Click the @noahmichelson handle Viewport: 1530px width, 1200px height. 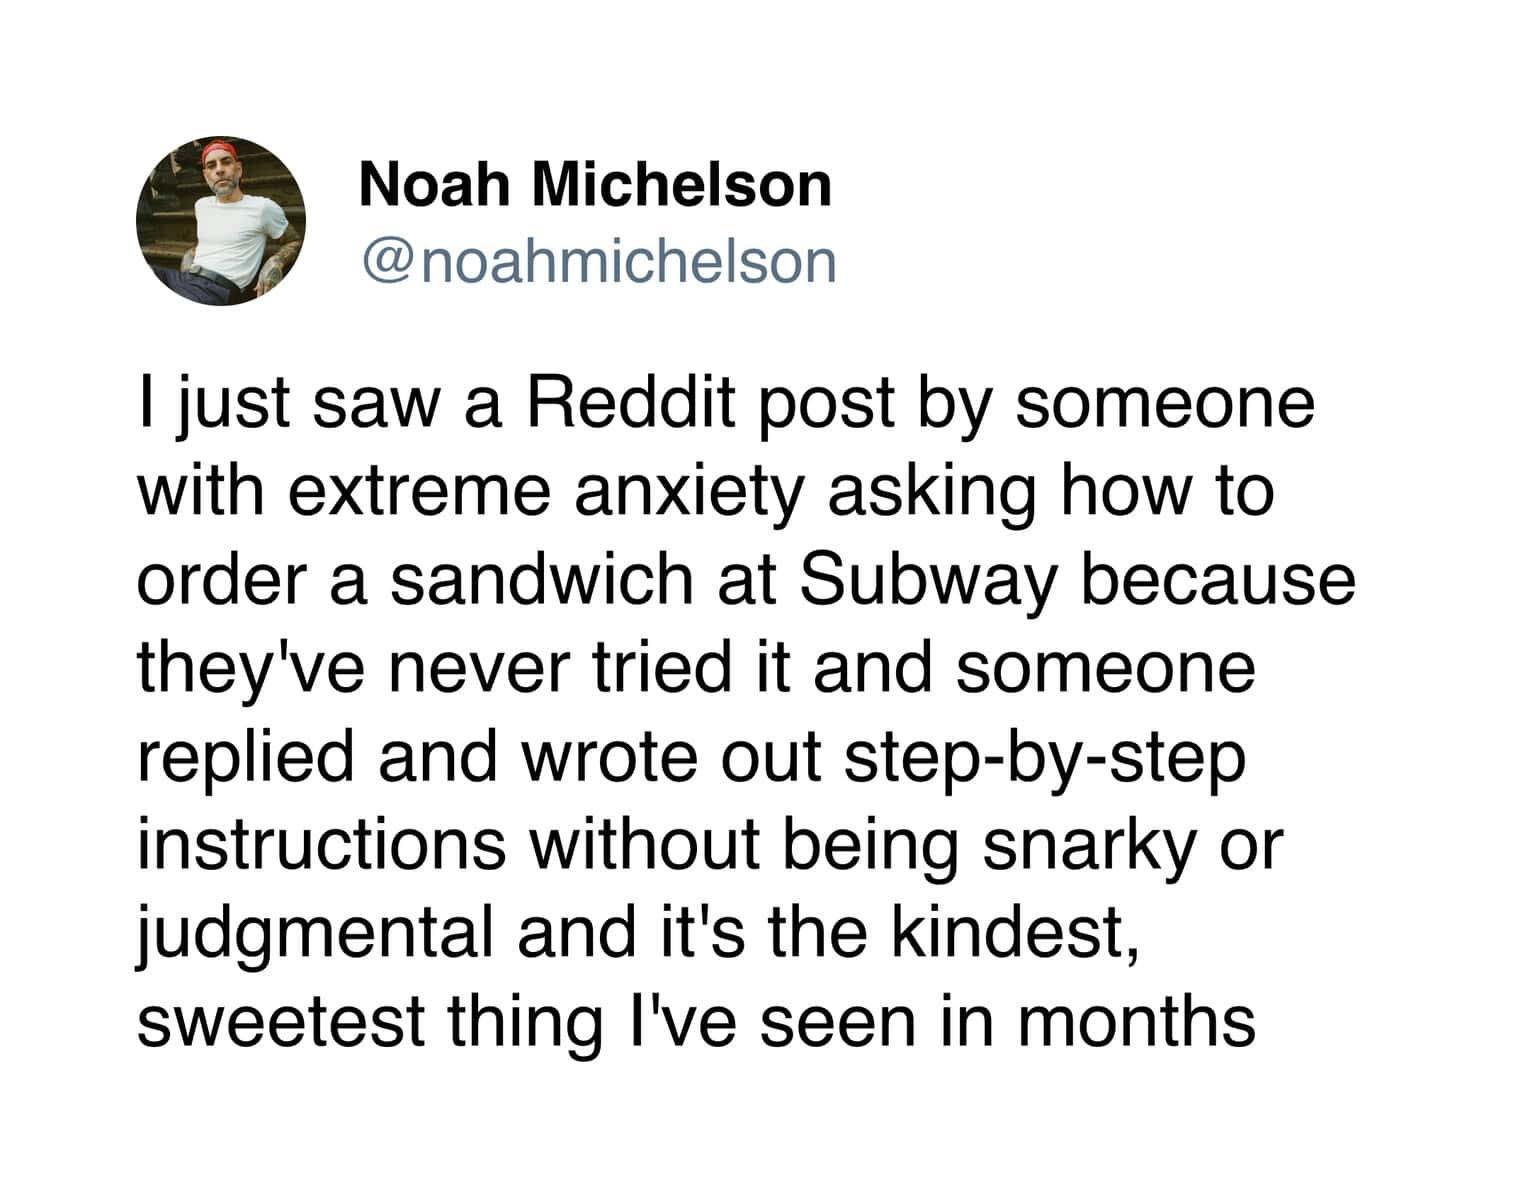pos(598,261)
